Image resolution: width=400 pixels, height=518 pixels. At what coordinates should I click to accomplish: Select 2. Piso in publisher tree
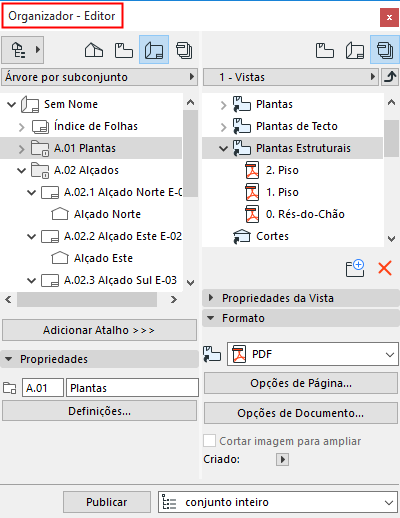[x=282, y=170]
